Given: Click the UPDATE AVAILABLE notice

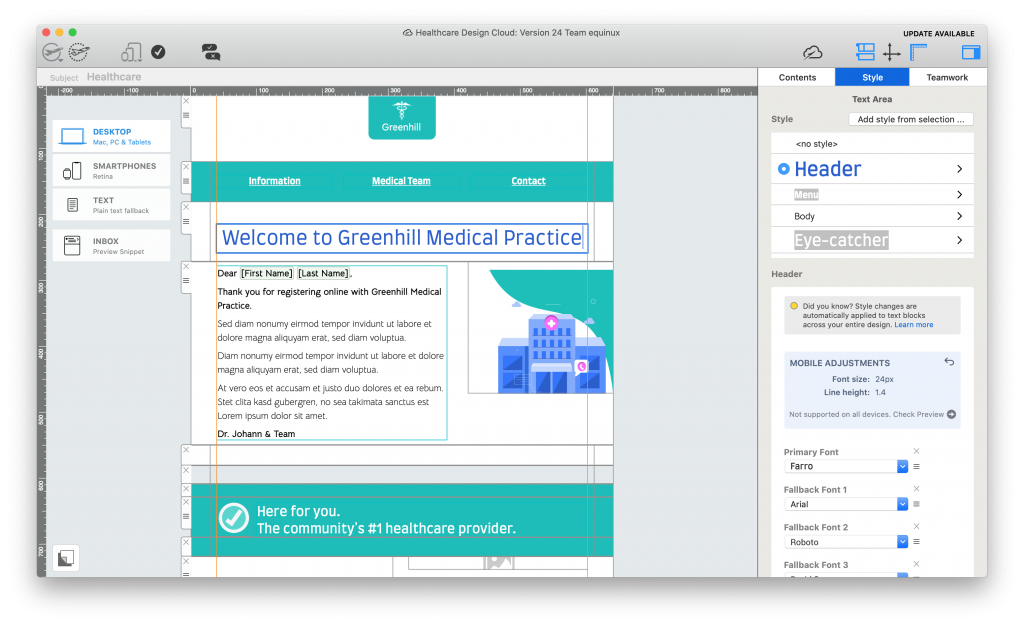Looking at the screenshot, I should point(938,33).
